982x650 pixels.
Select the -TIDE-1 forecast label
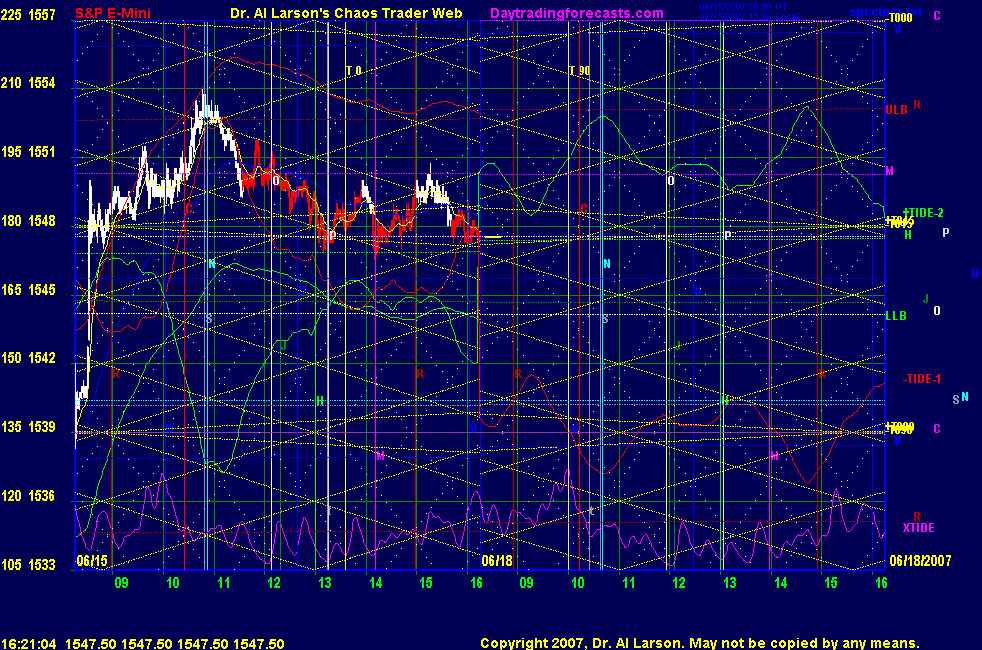922,379
